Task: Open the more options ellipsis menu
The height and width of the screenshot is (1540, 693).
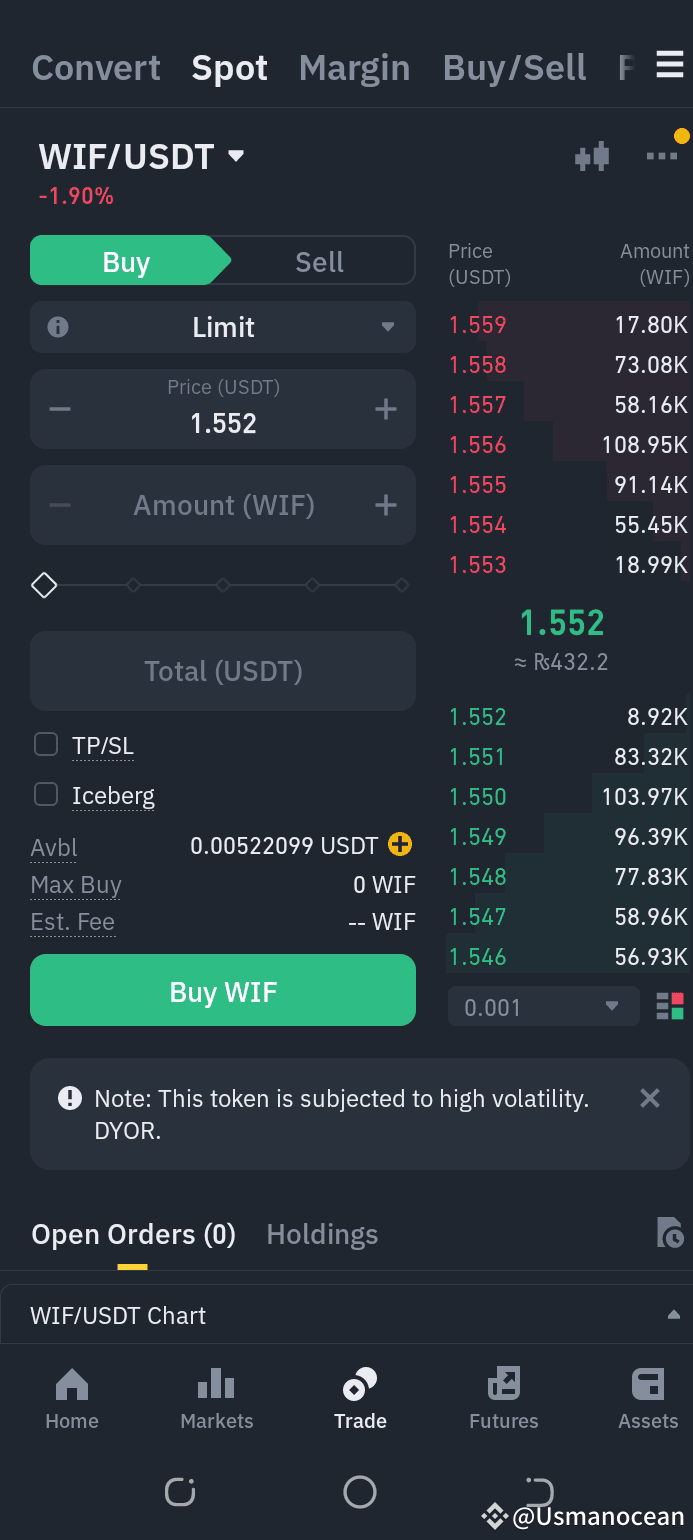Action: (x=661, y=156)
